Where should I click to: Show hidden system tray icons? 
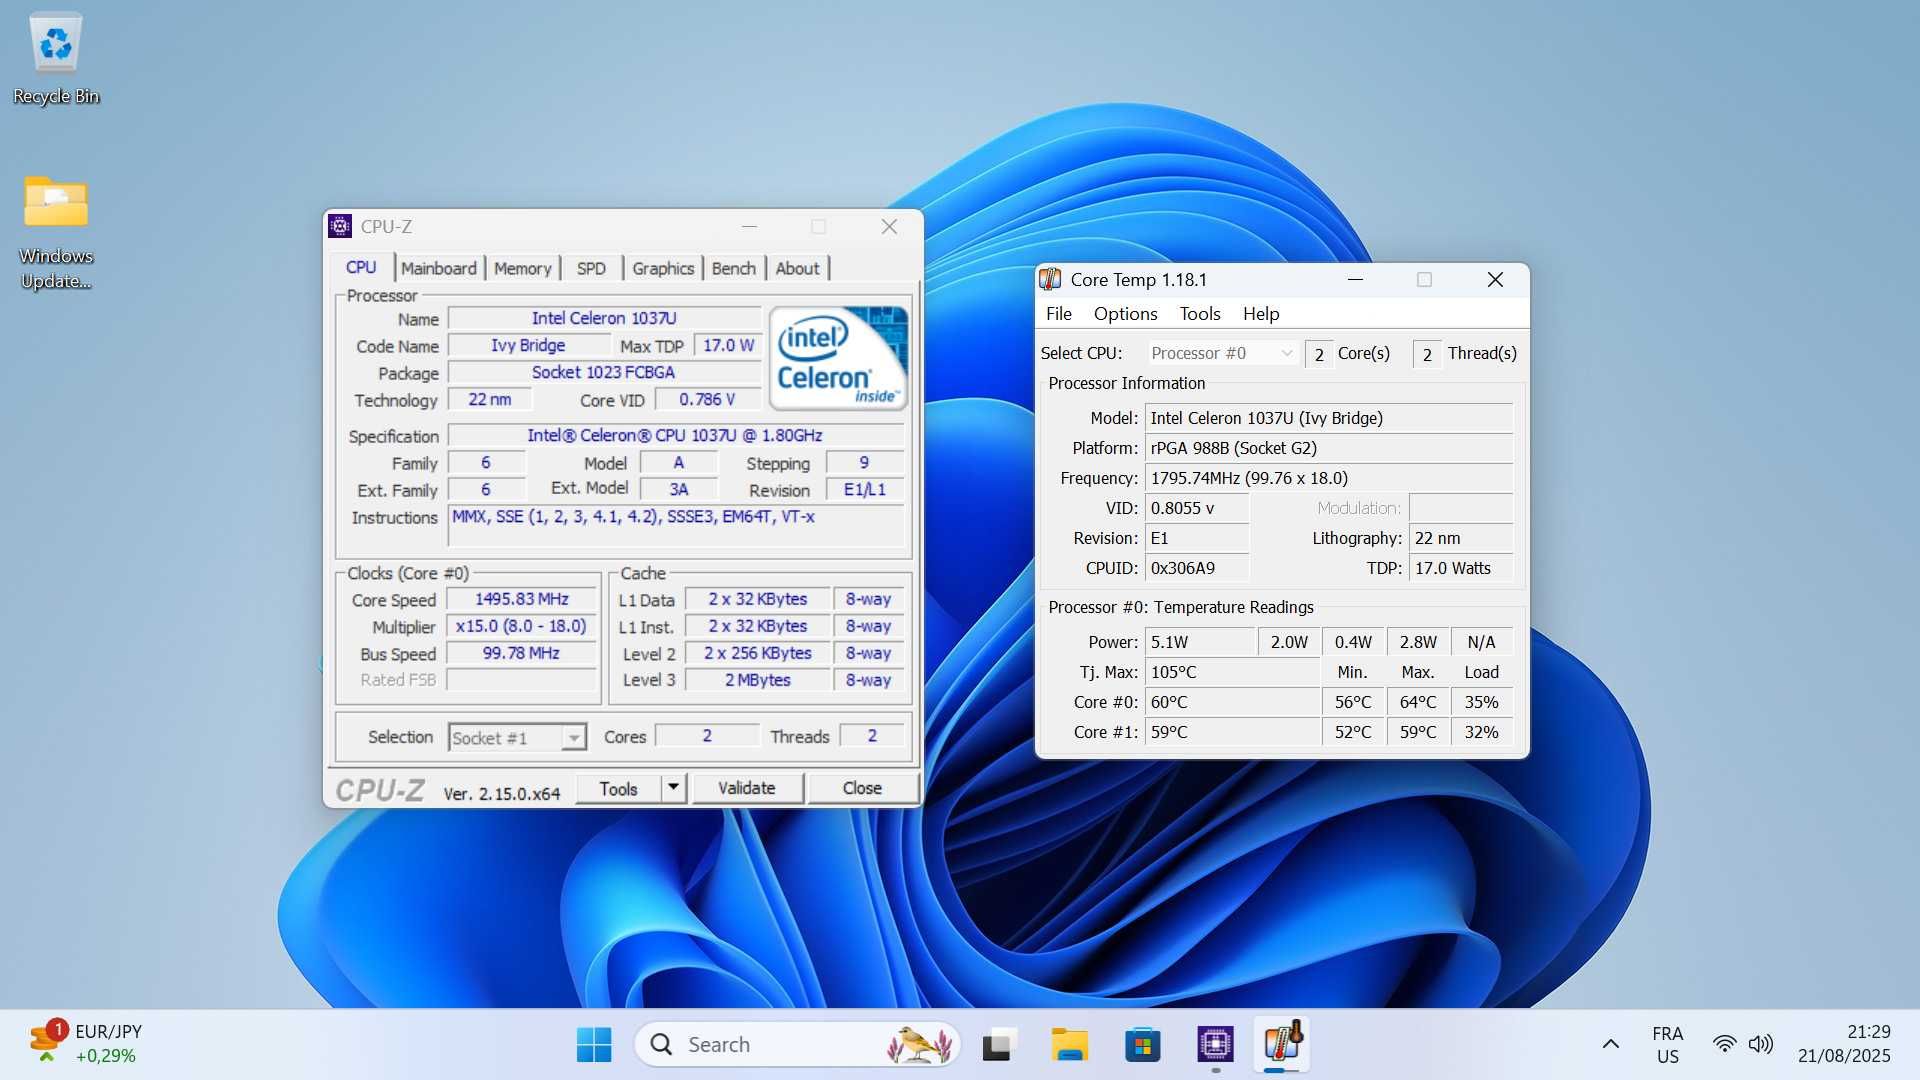click(x=1610, y=1045)
